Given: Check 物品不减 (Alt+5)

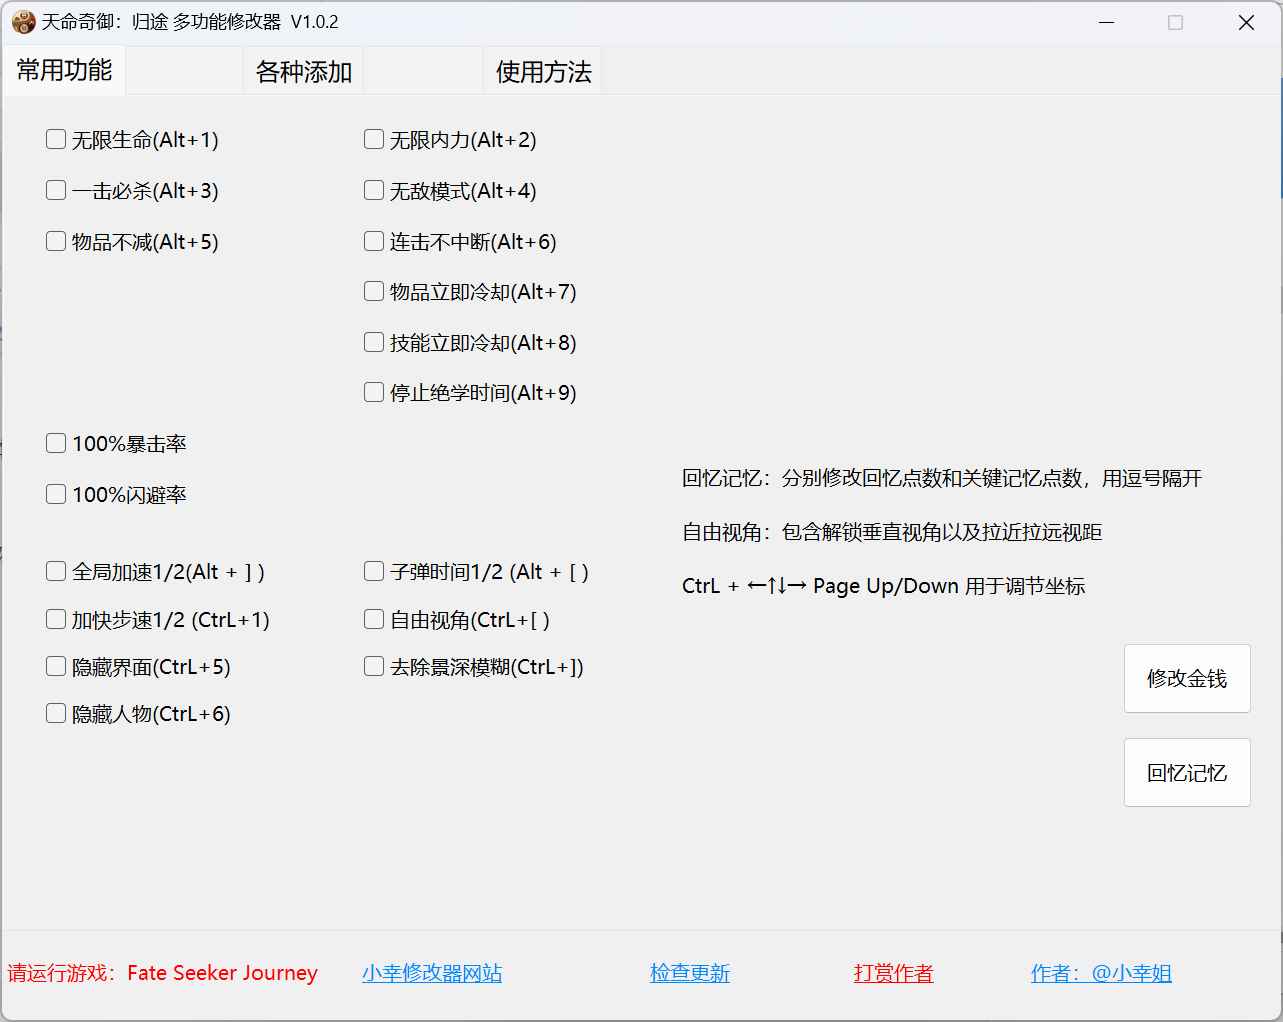Looking at the screenshot, I should point(56,240).
